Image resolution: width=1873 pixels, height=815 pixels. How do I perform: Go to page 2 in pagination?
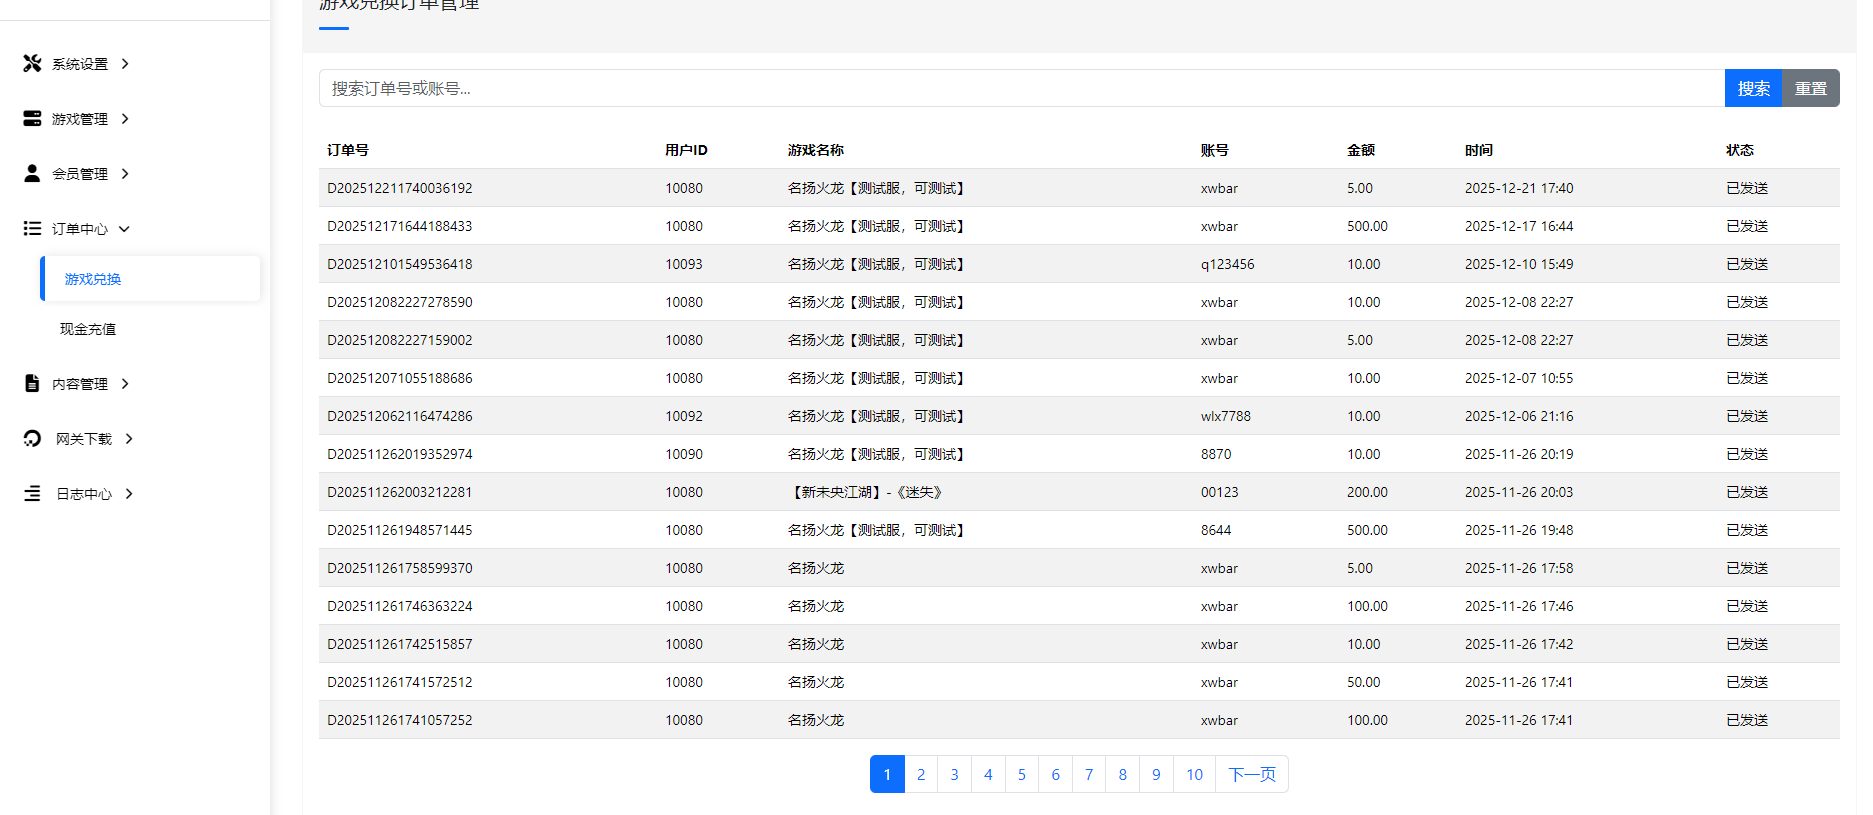click(921, 775)
